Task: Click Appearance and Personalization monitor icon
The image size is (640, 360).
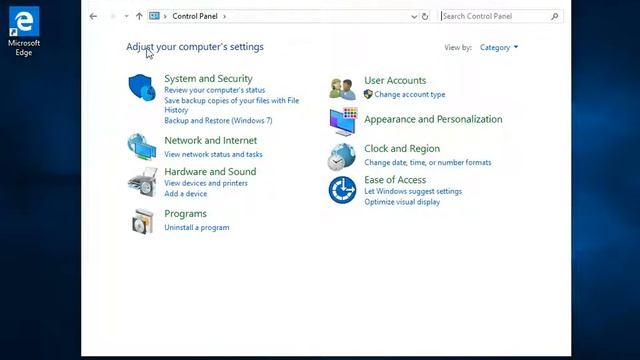Action: click(343, 121)
